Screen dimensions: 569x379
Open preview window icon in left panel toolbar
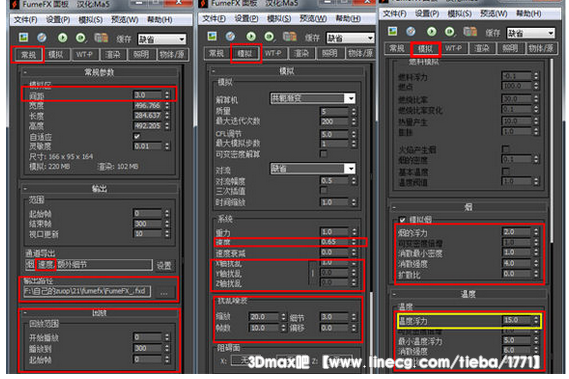[24, 37]
